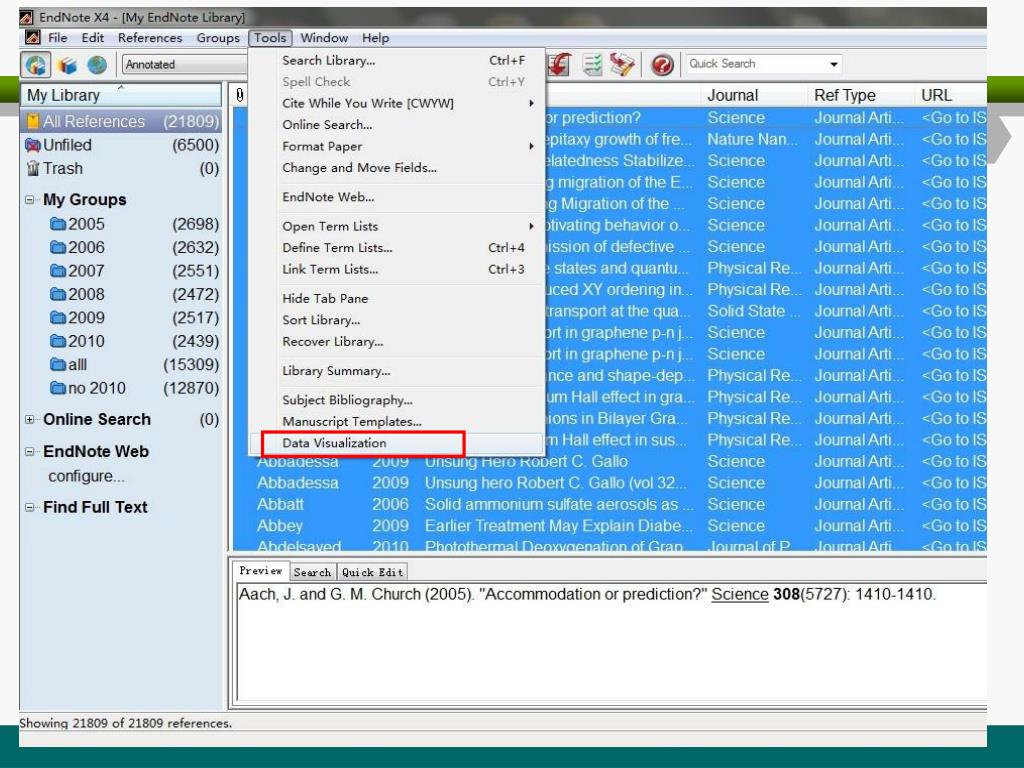Open the References menu

click(150, 38)
